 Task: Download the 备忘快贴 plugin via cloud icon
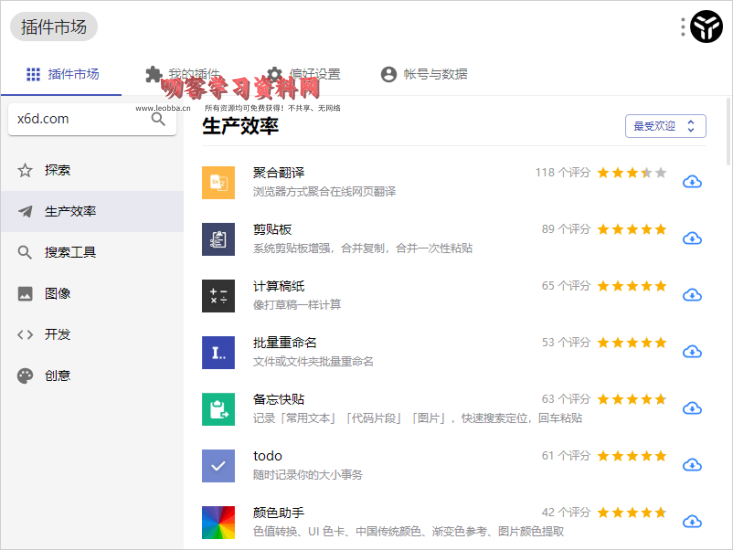click(x=692, y=408)
